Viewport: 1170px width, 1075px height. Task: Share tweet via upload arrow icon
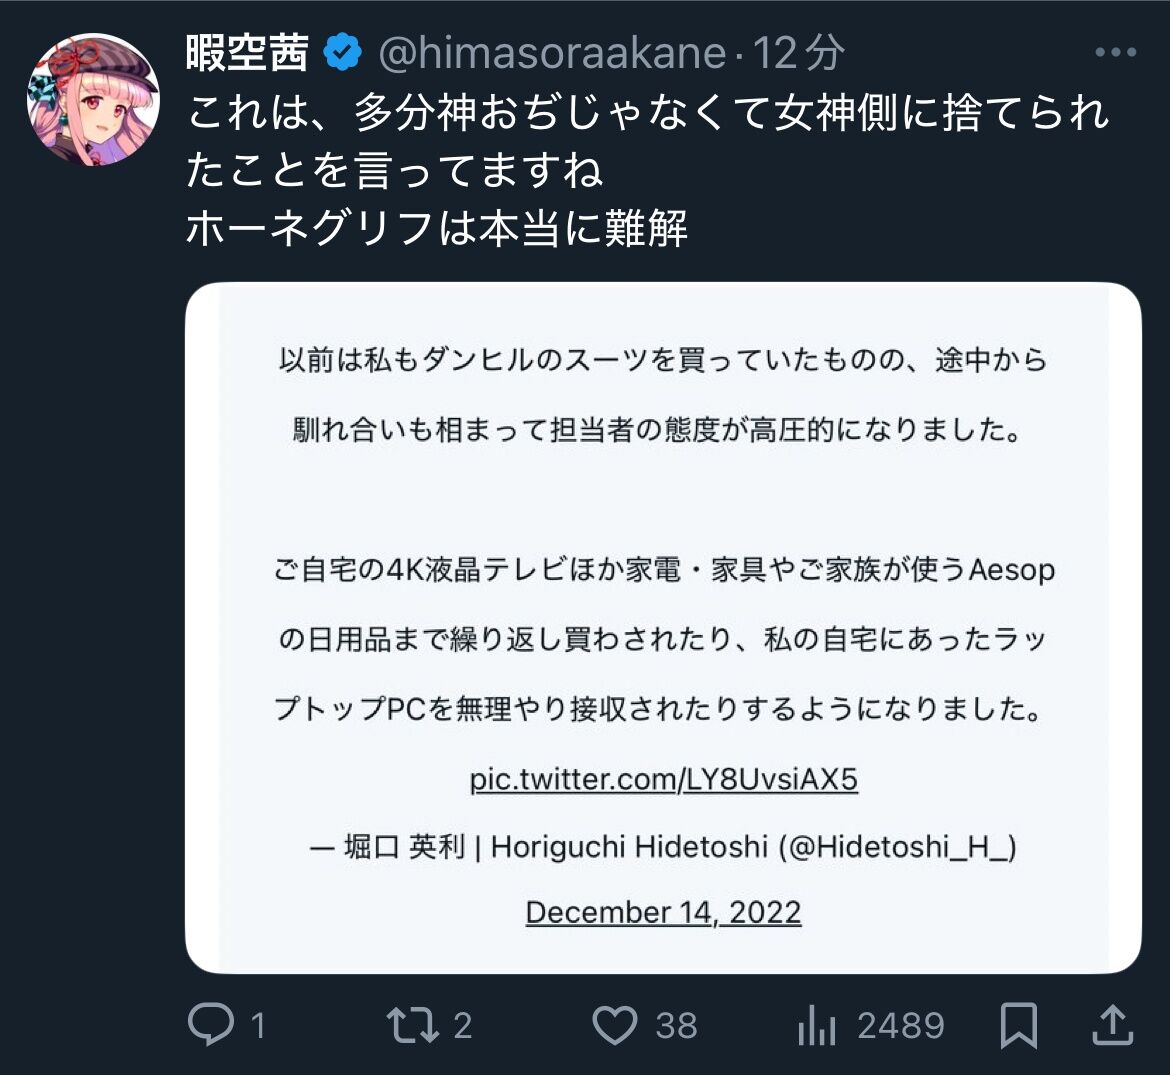[1113, 1024]
